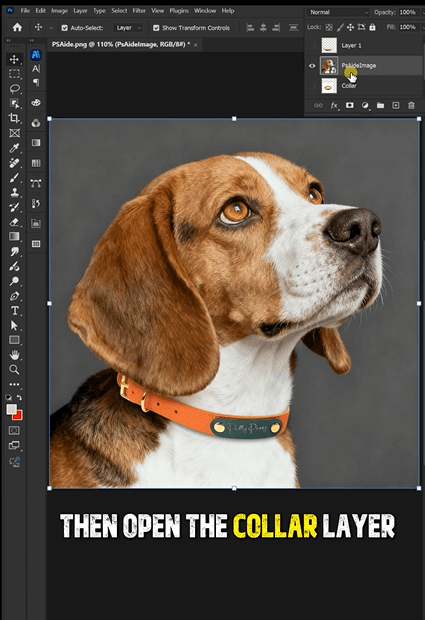Select the Zoom tool
Screen dimensions: 425x620
pyautogui.click(x=14, y=370)
